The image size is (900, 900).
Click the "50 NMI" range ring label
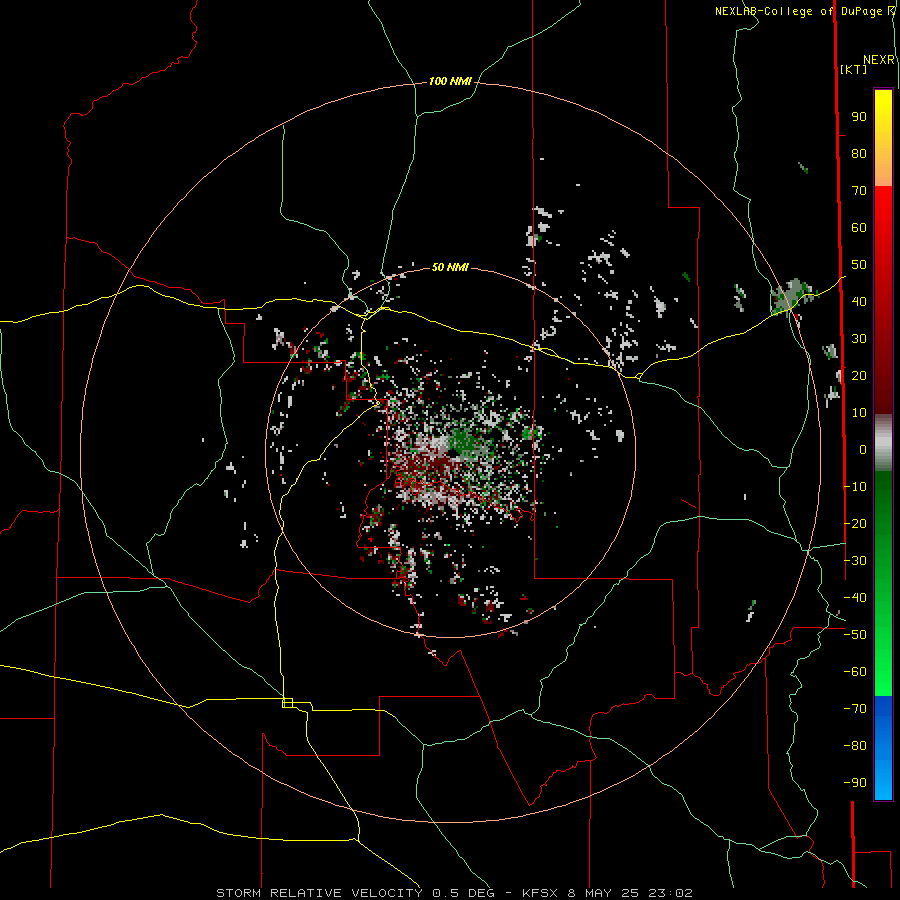point(450,267)
